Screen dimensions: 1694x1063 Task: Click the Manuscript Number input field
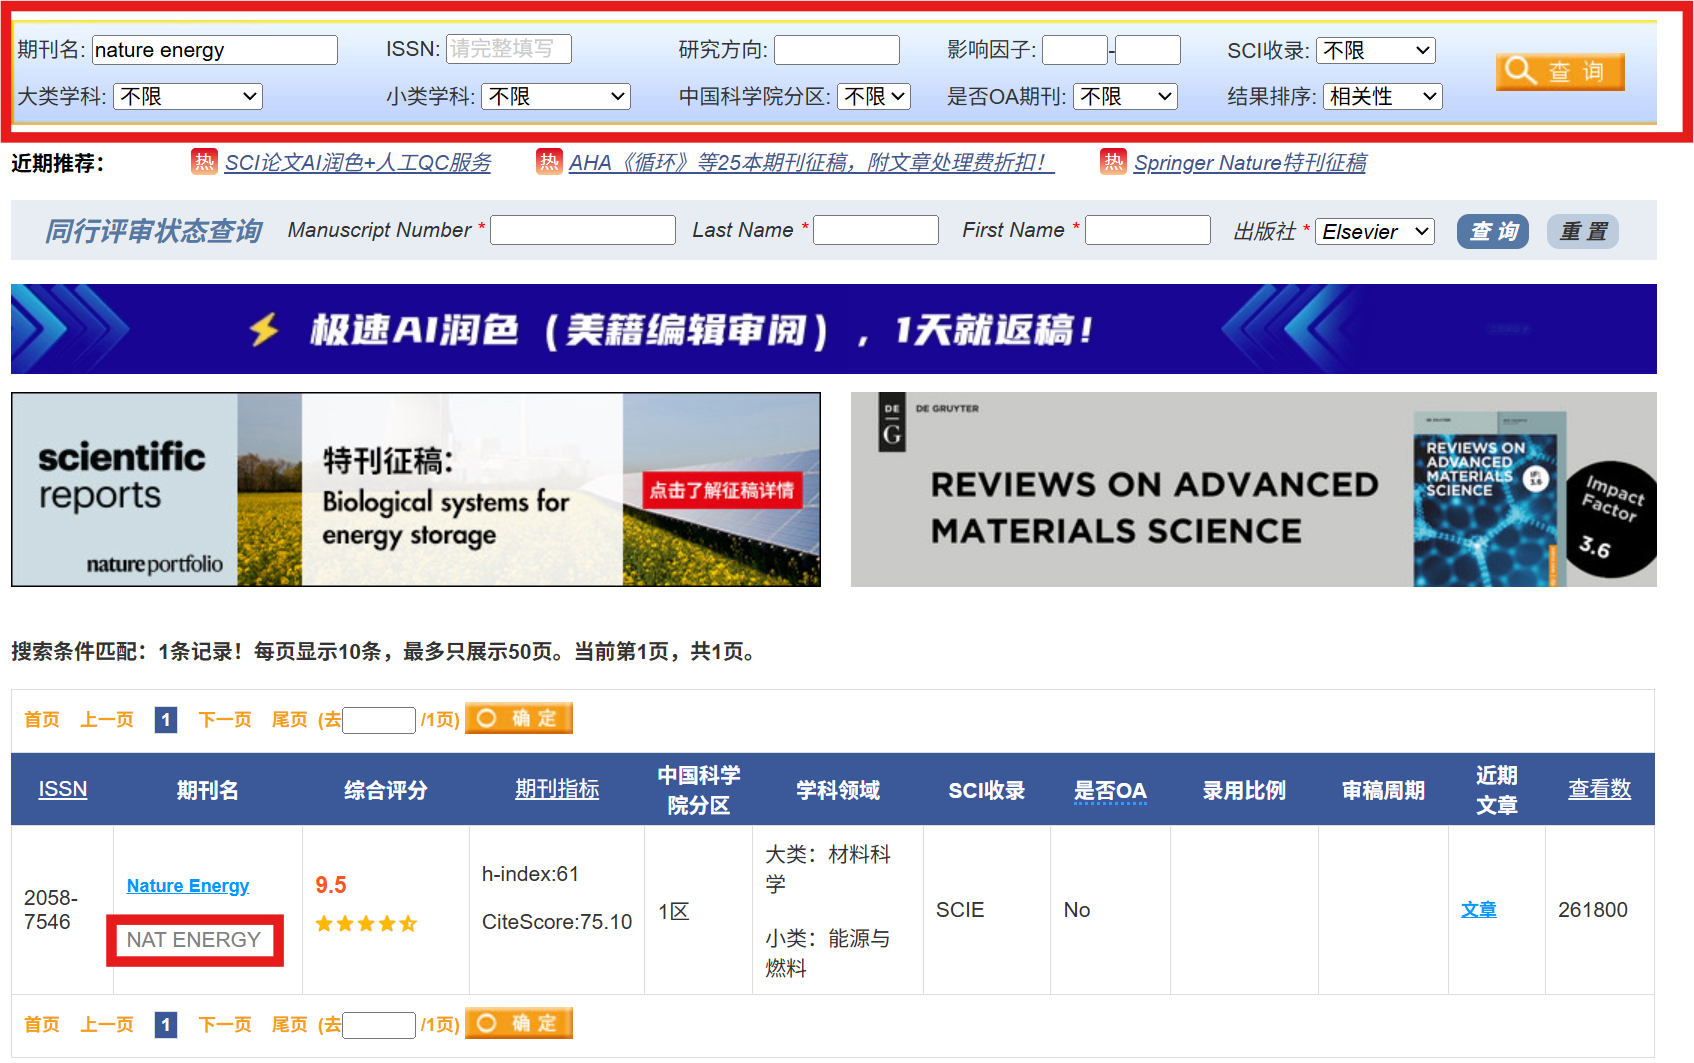click(x=583, y=230)
